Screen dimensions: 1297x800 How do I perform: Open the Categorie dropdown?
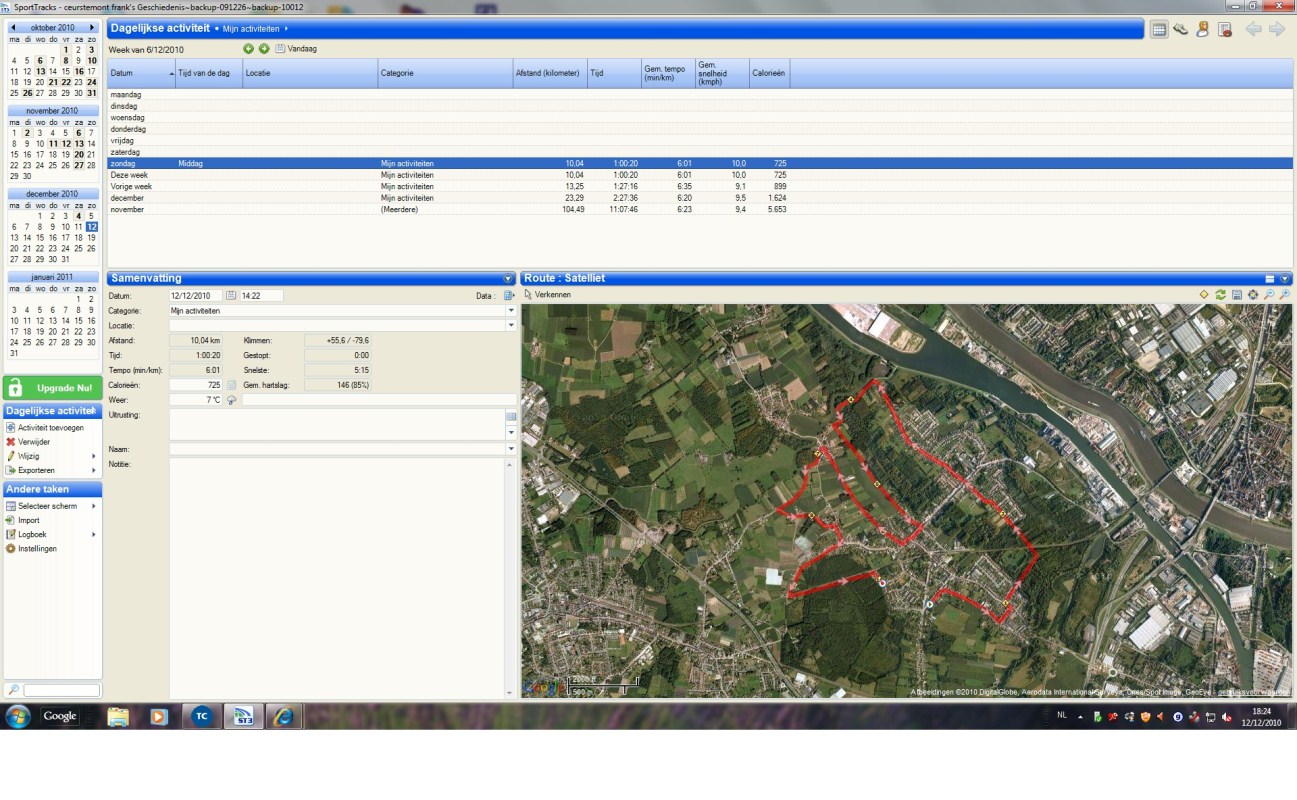pyautogui.click(x=511, y=311)
